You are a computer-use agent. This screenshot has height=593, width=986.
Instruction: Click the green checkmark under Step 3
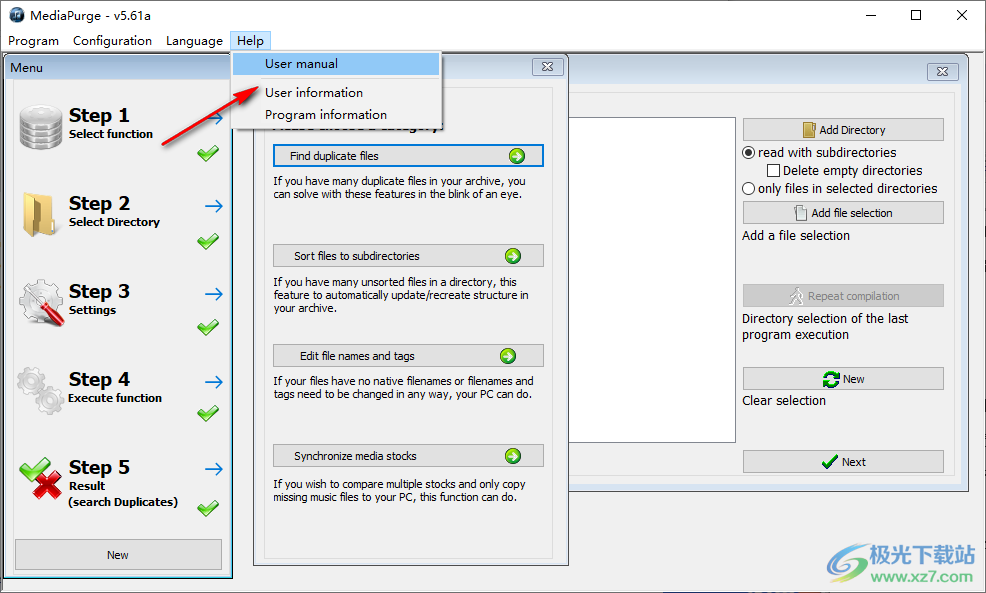coord(208,328)
